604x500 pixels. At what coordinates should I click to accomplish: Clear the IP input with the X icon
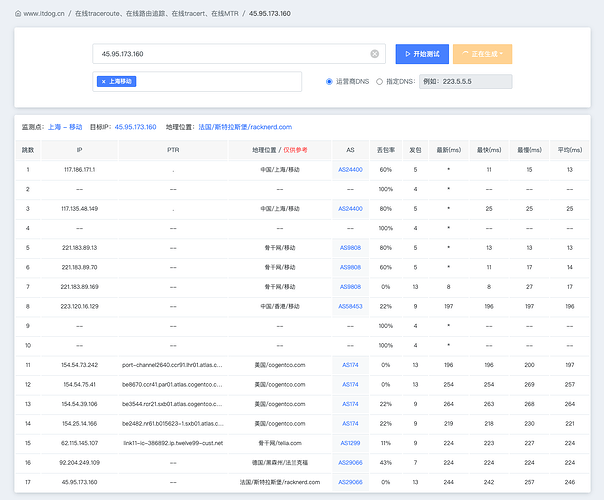coord(374,54)
